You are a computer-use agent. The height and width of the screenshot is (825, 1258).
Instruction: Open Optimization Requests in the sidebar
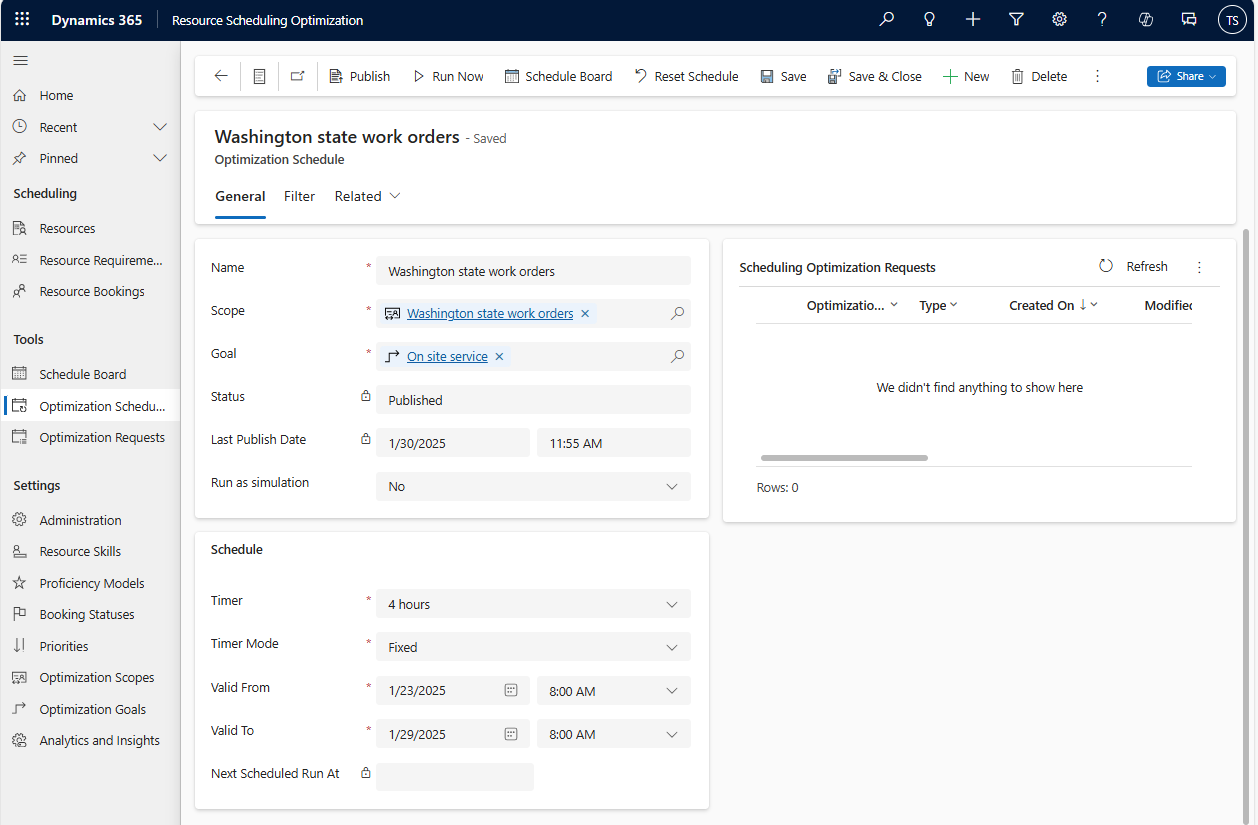click(102, 436)
